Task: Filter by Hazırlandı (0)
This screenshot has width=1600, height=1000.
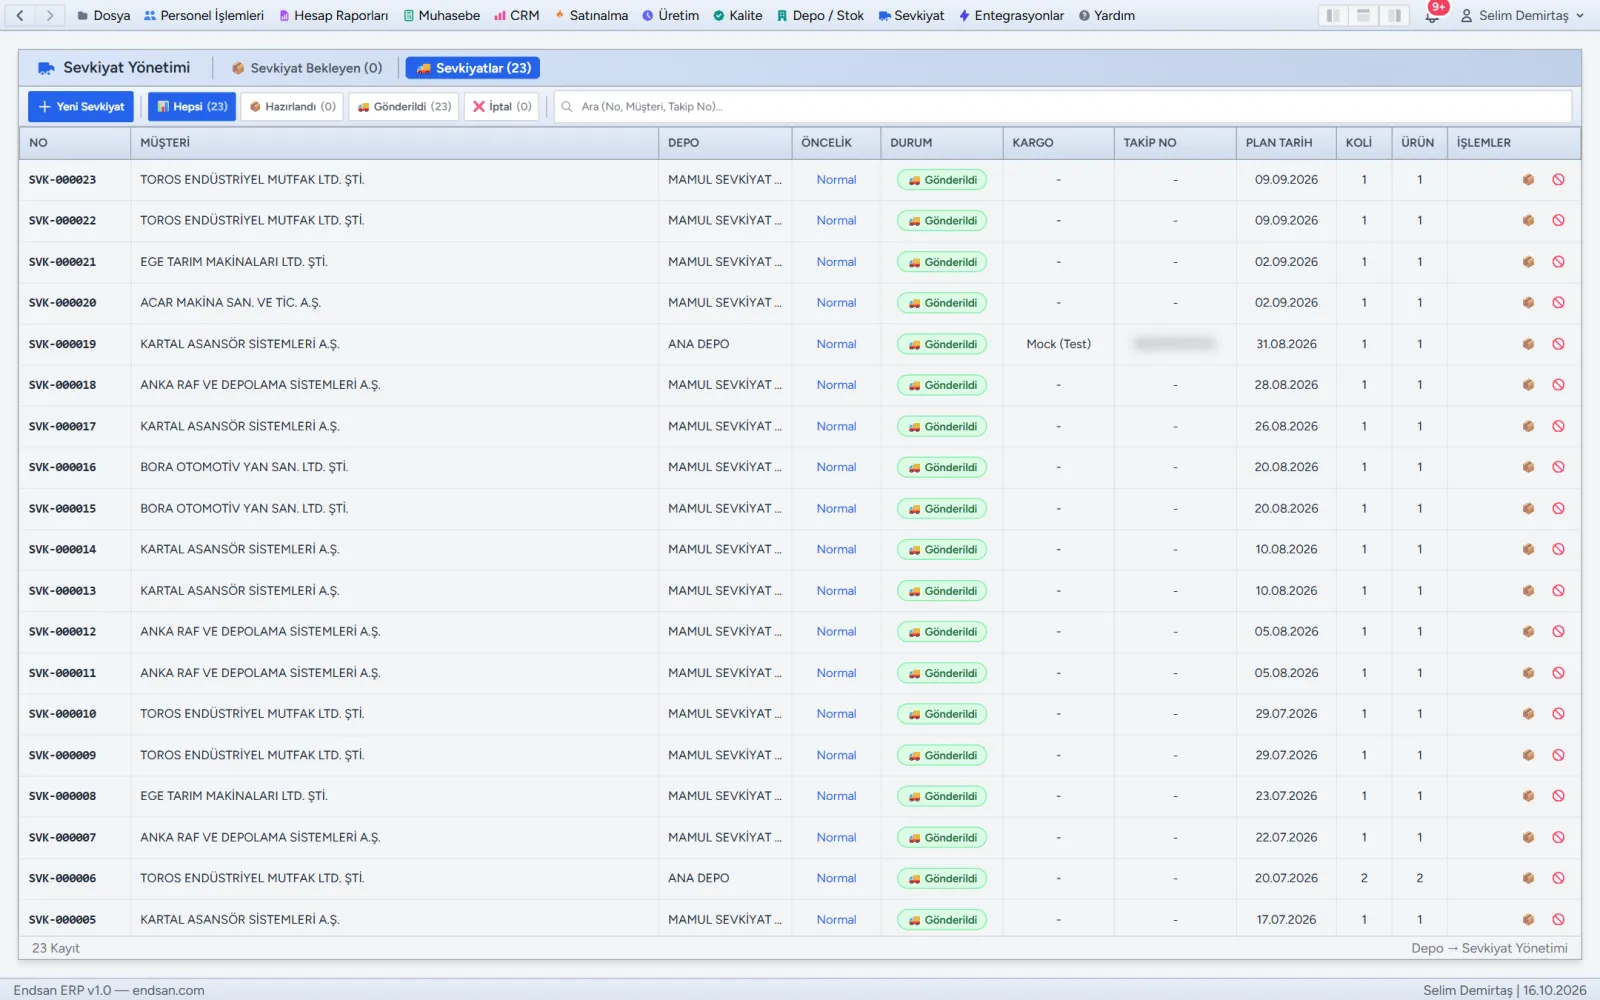Action: (x=292, y=106)
